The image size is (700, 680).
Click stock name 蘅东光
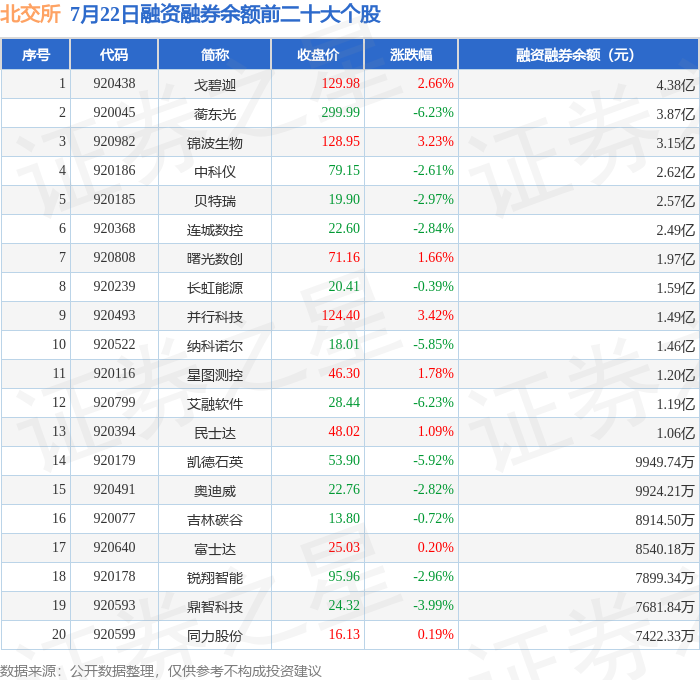pos(215,114)
